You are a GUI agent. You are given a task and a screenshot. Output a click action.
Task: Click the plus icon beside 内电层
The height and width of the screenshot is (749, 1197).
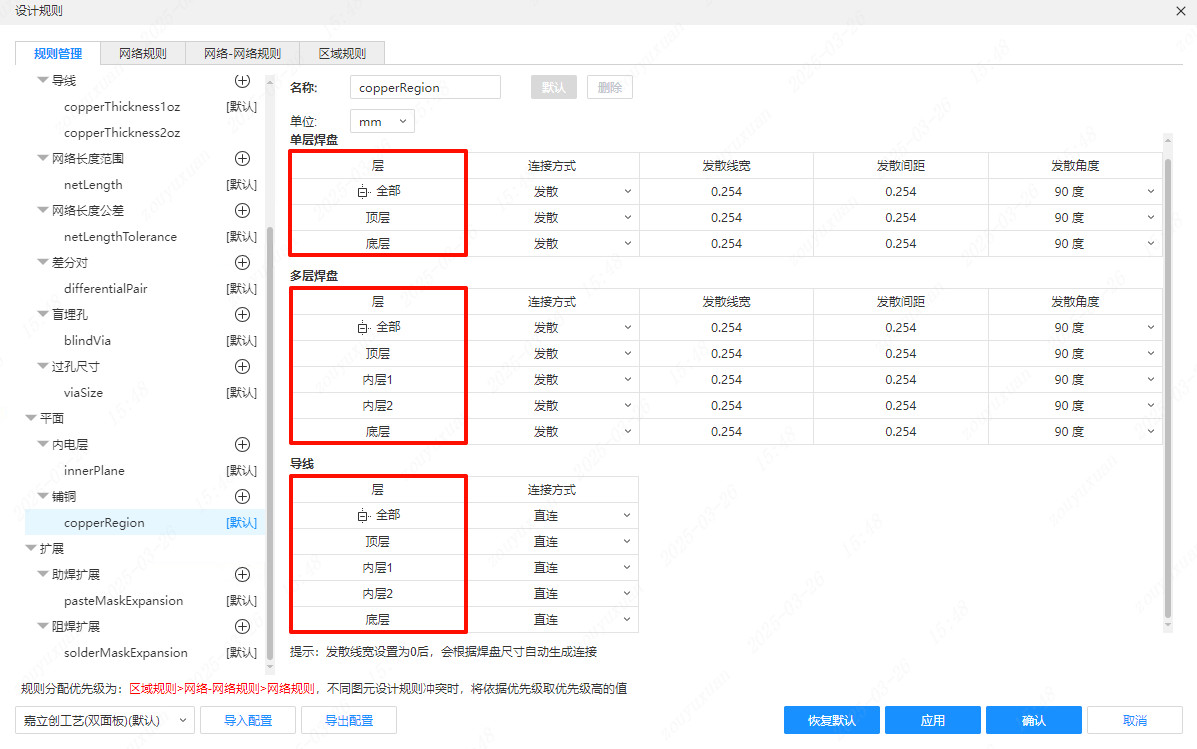click(x=242, y=444)
